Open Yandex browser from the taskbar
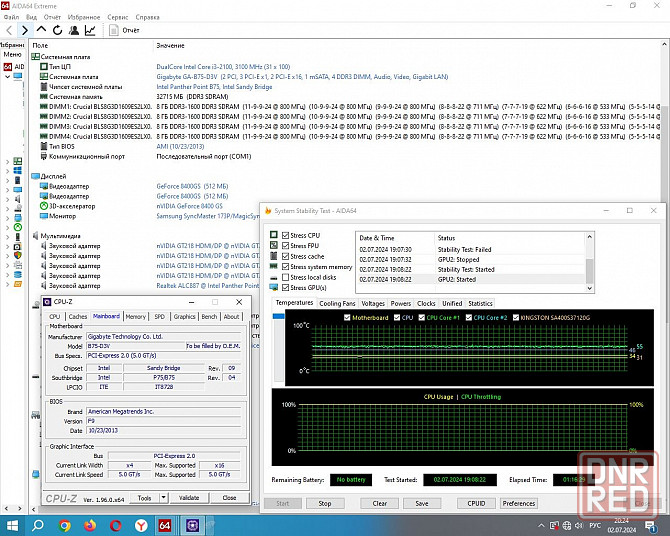The height and width of the screenshot is (536, 670). click(x=139, y=525)
